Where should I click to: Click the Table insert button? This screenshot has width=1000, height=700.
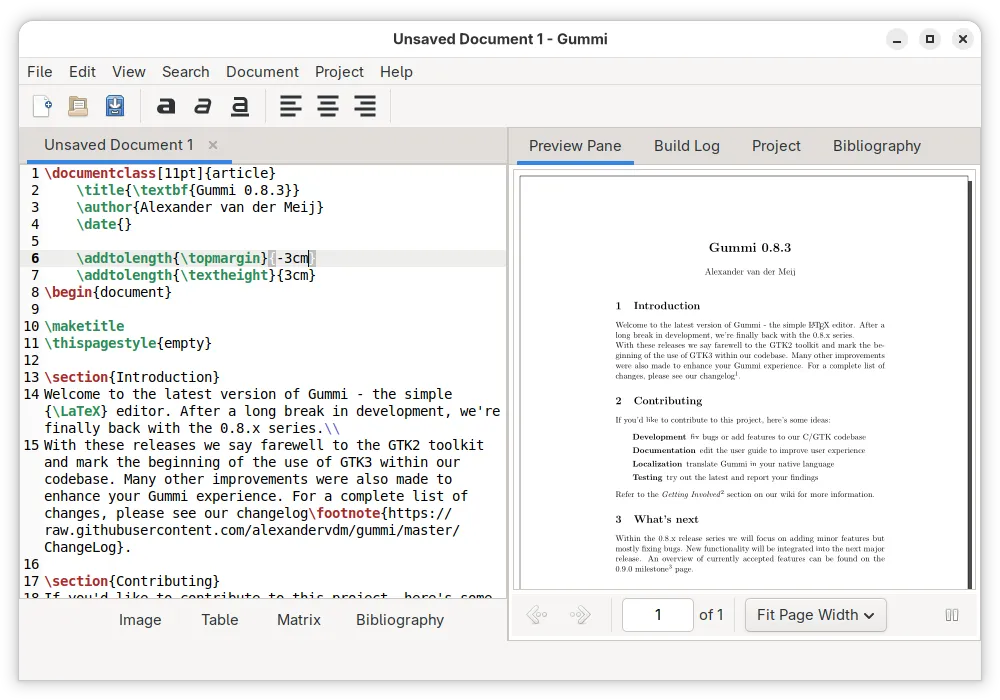[219, 620]
